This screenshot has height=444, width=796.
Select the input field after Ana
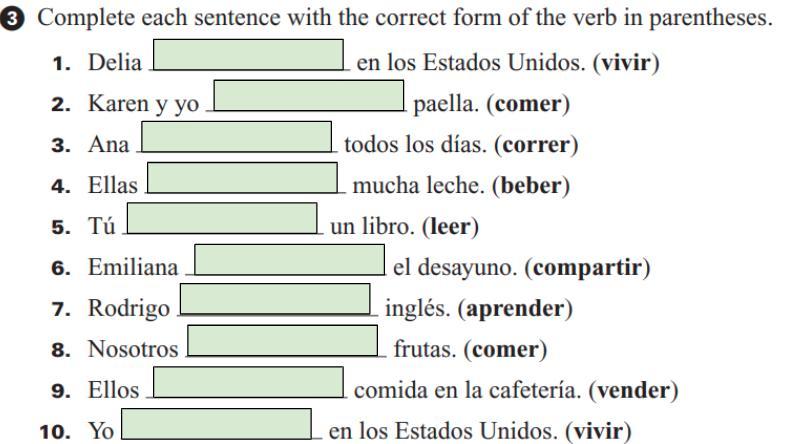[x=237, y=136]
